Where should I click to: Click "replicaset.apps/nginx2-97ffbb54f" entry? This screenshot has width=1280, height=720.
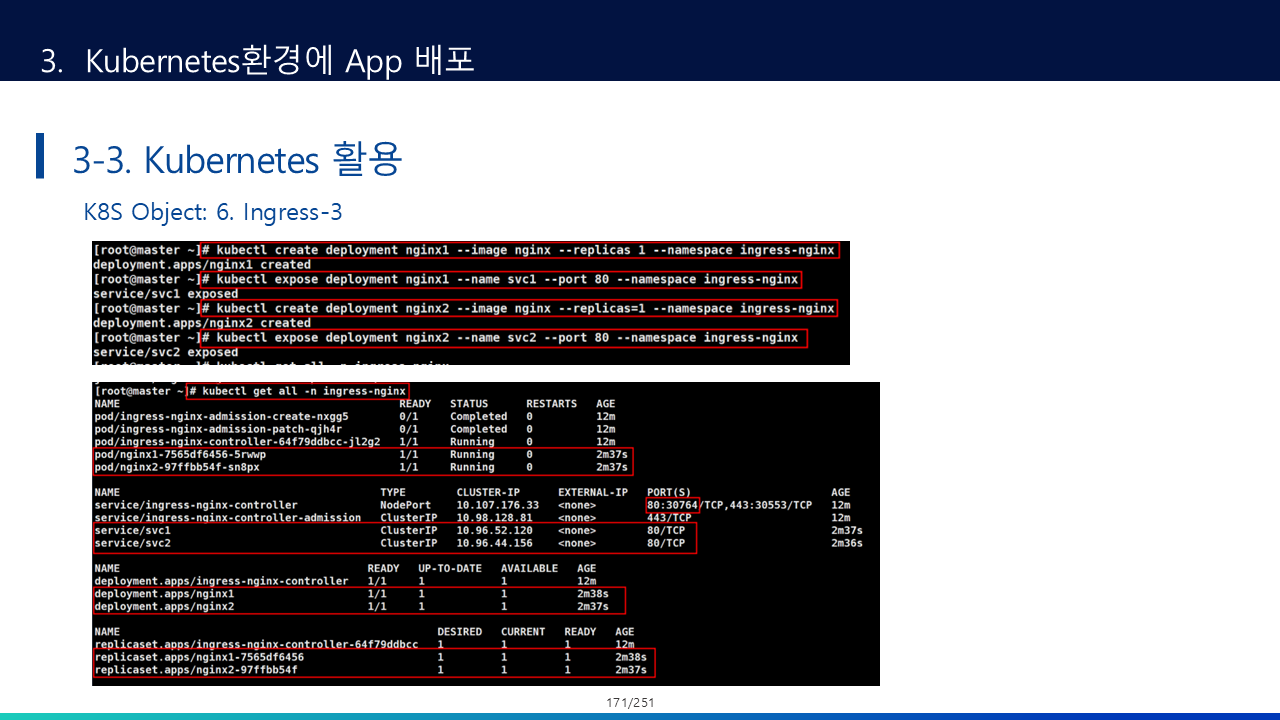[x=196, y=670]
